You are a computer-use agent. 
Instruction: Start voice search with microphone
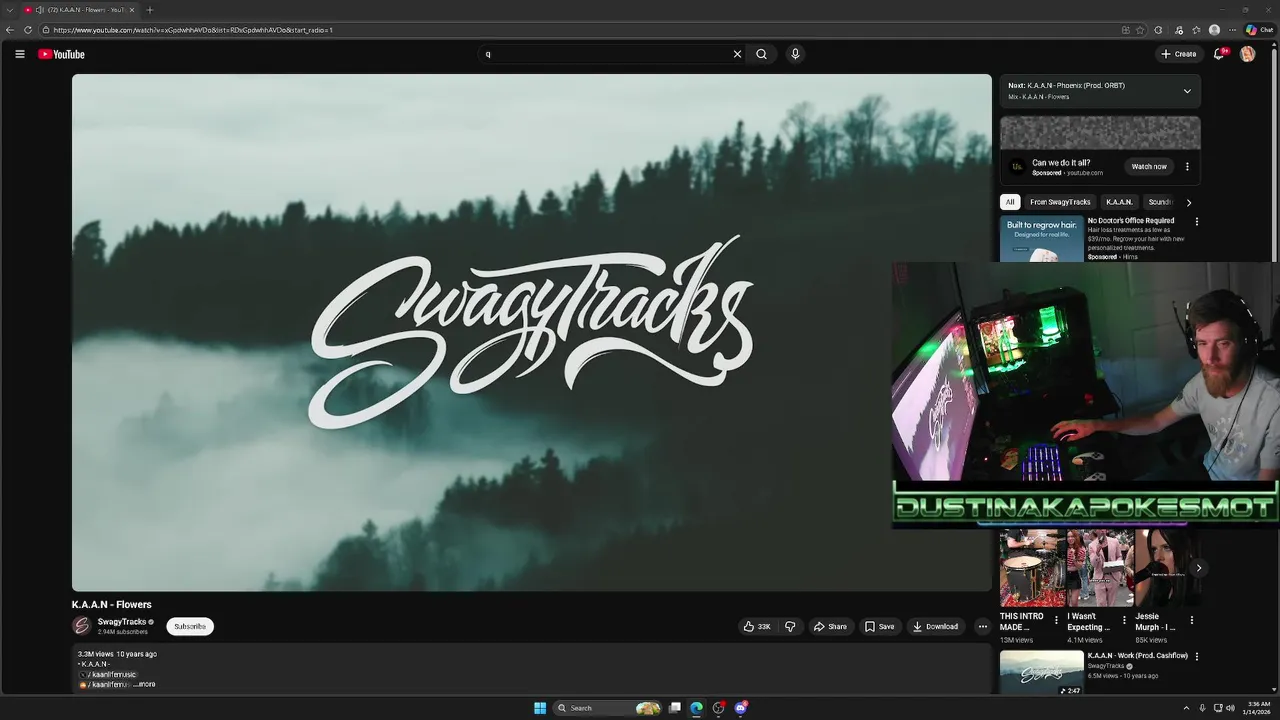795,54
